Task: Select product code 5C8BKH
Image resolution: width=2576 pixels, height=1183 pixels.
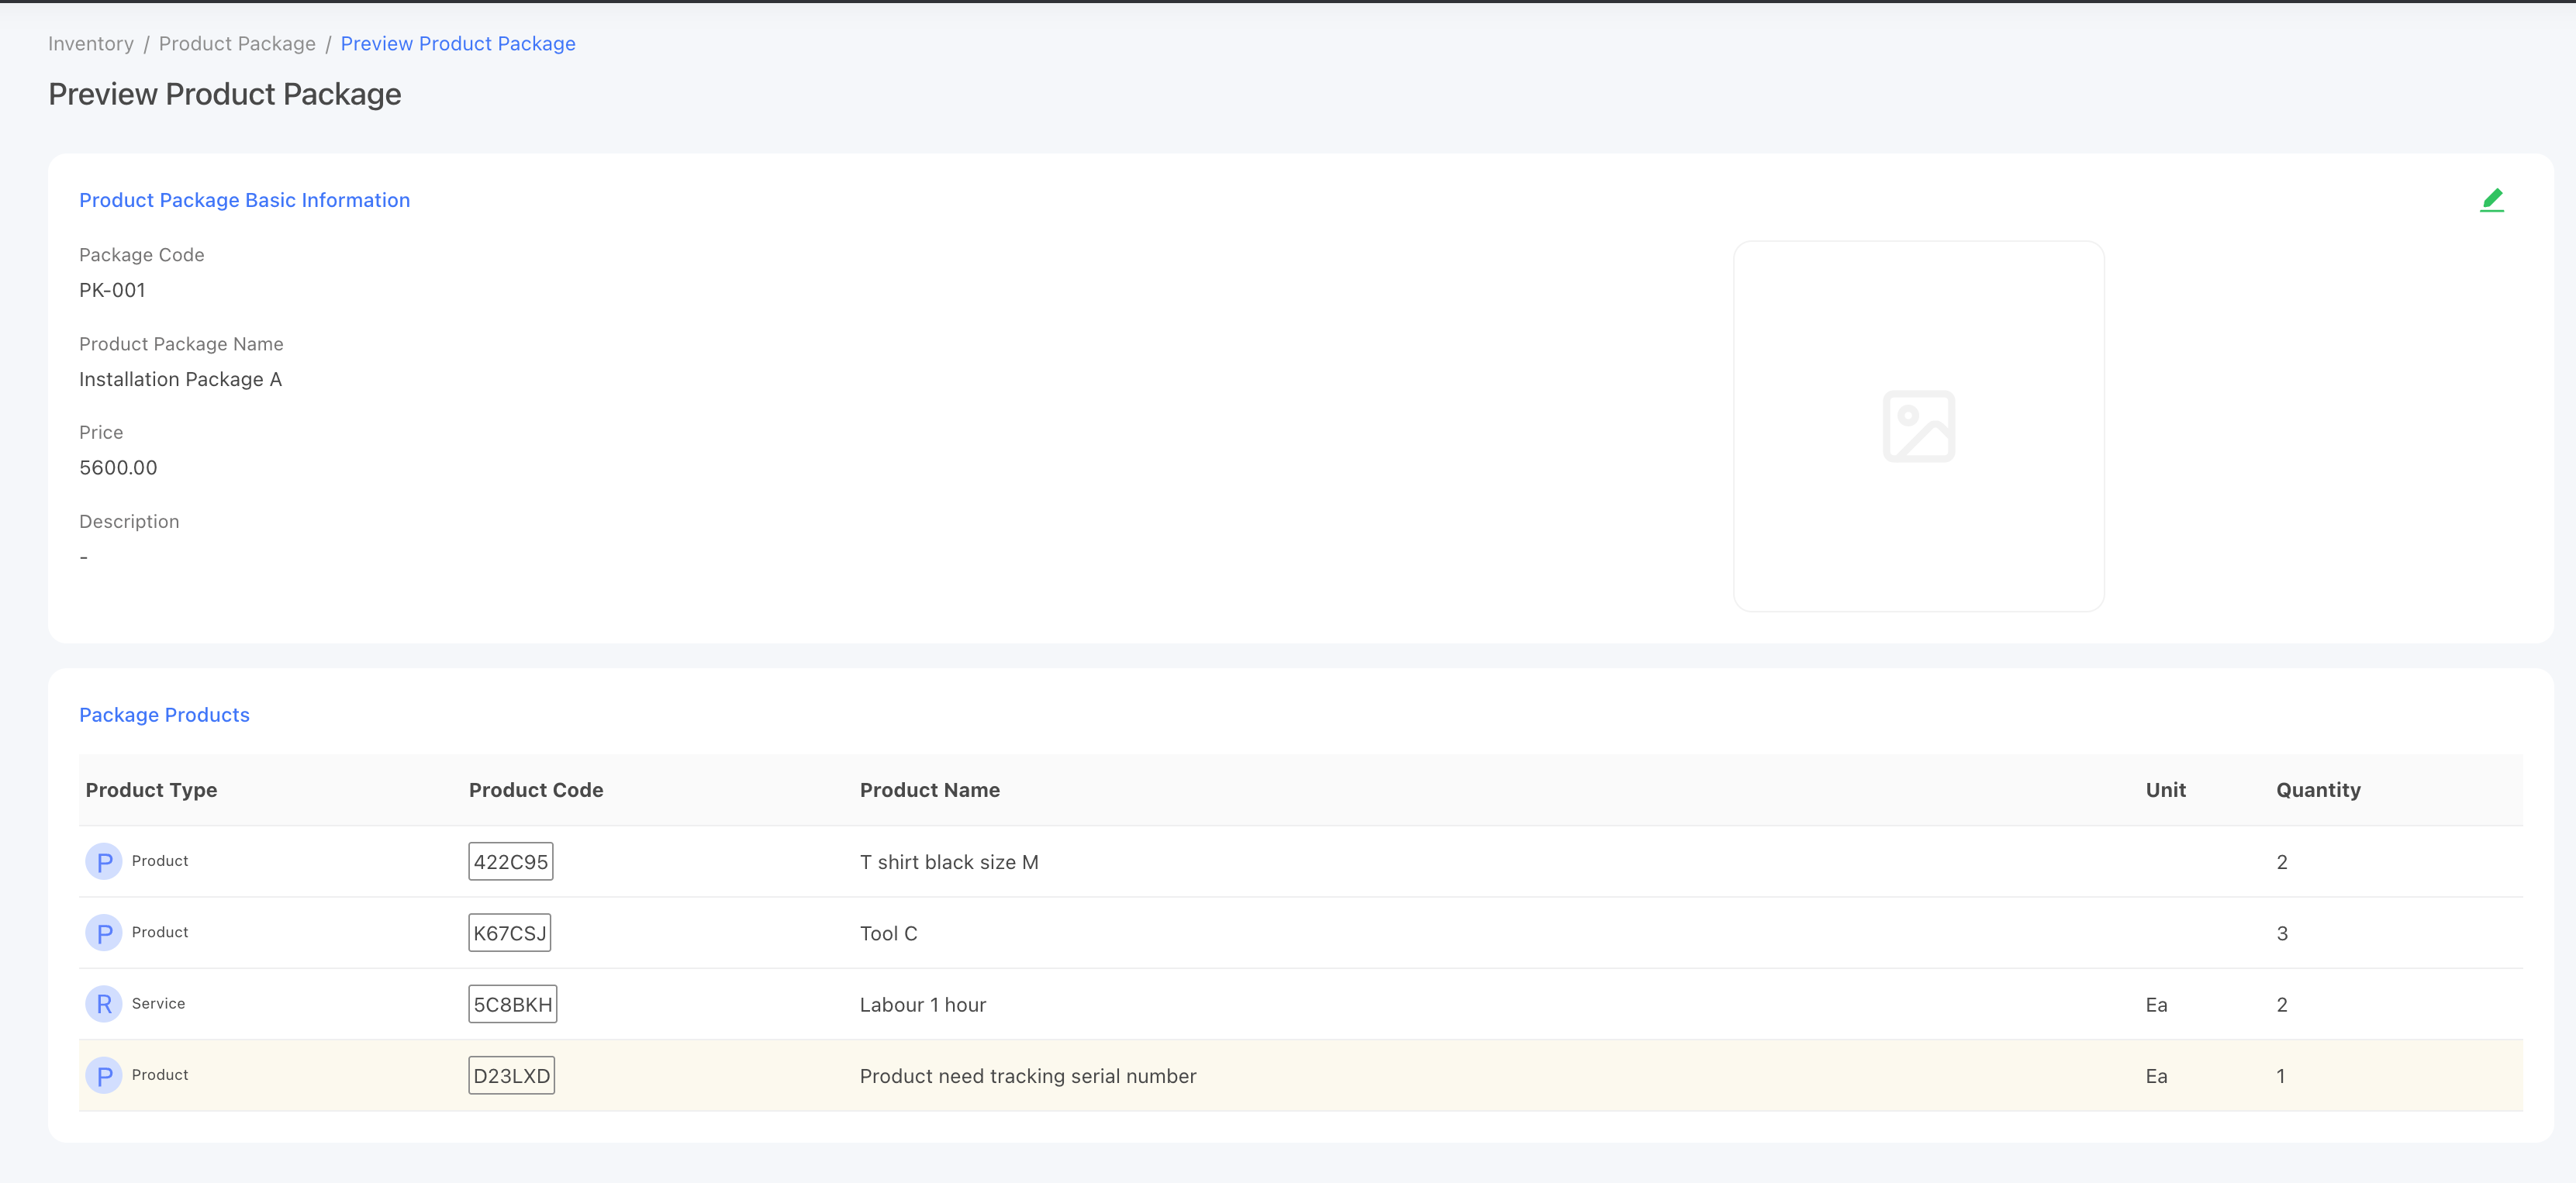Action: click(513, 1004)
